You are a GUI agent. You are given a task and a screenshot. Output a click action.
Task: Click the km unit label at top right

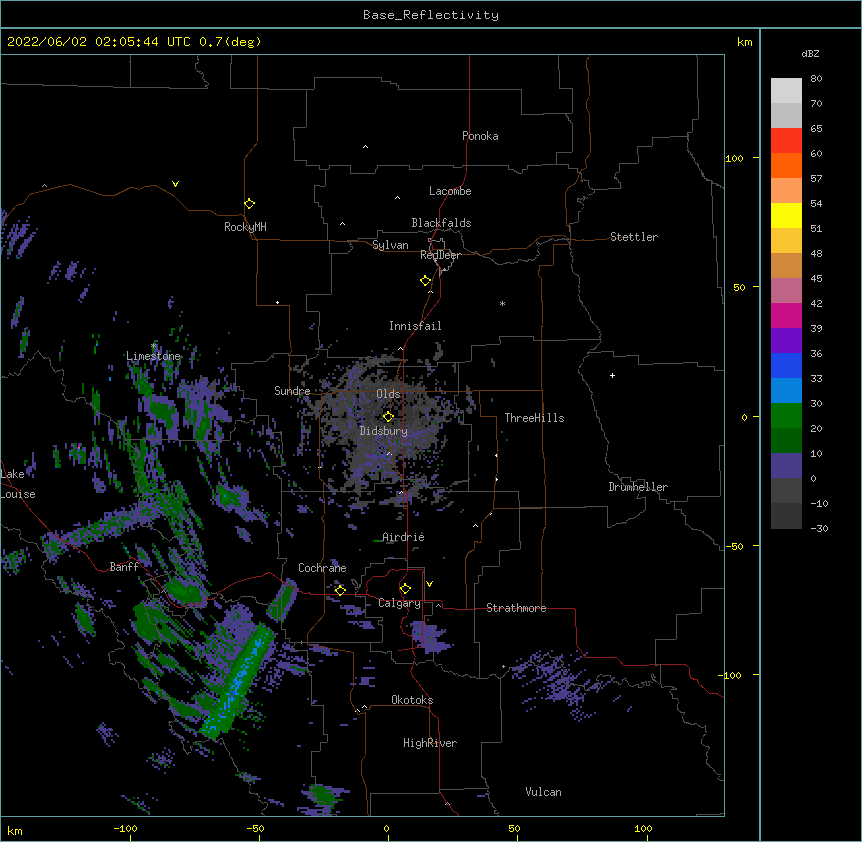[x=744, y=42]
